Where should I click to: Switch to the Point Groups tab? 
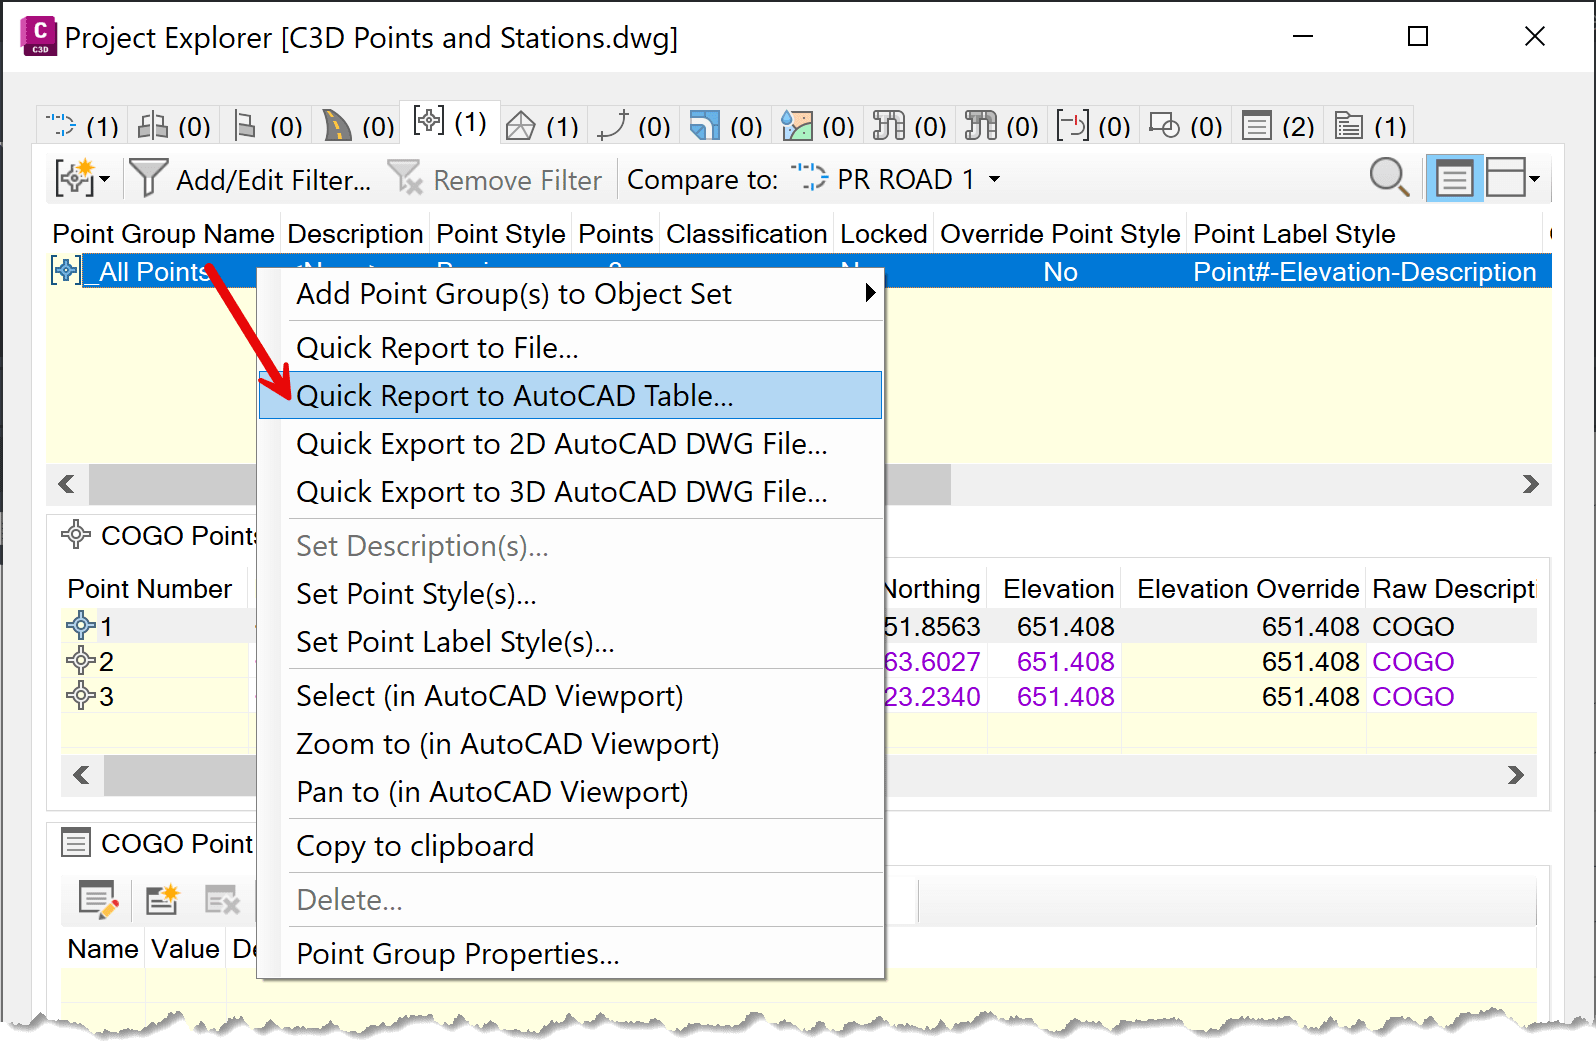[449, 122]
